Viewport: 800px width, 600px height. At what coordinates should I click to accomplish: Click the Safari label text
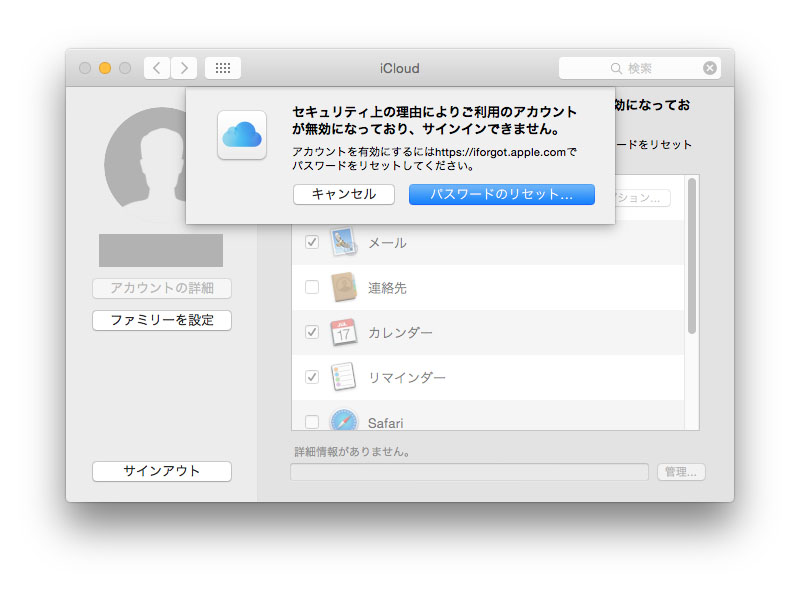click(386, 423)
